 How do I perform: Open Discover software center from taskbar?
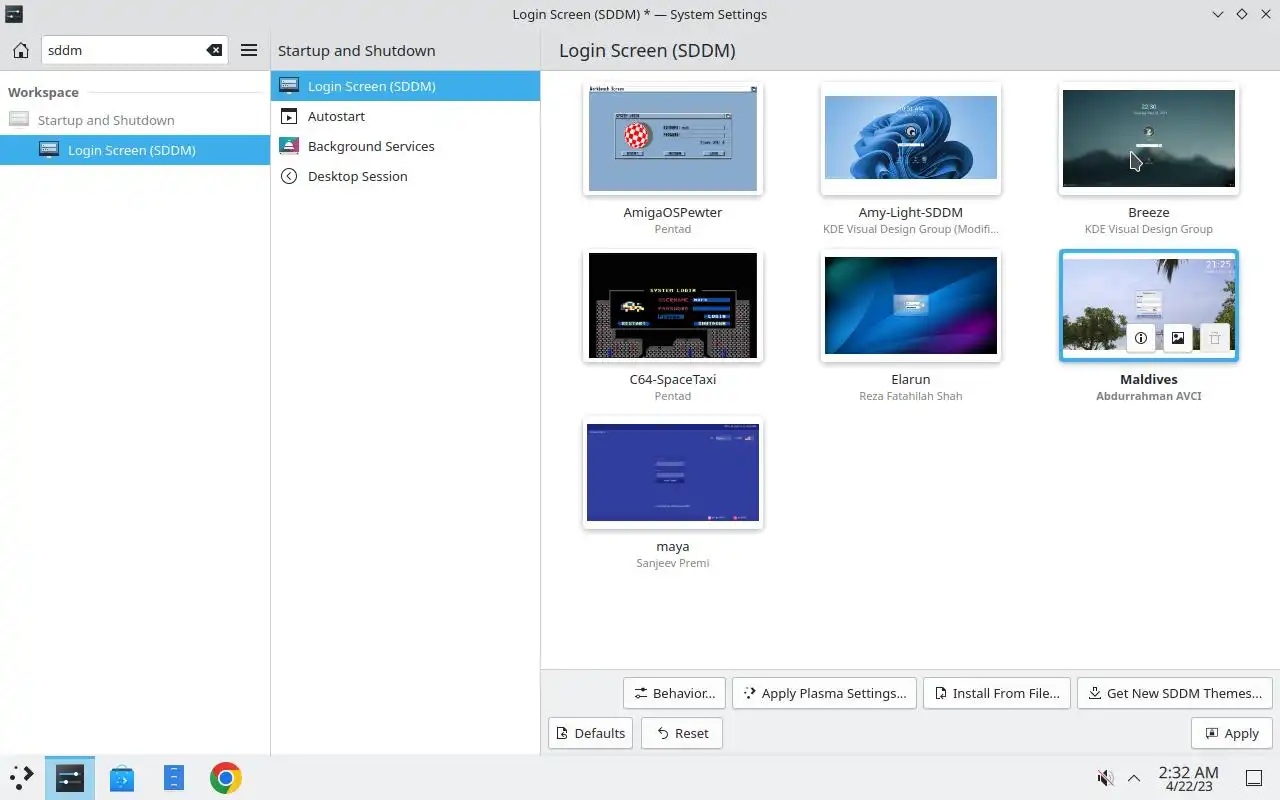click(122, 778)
